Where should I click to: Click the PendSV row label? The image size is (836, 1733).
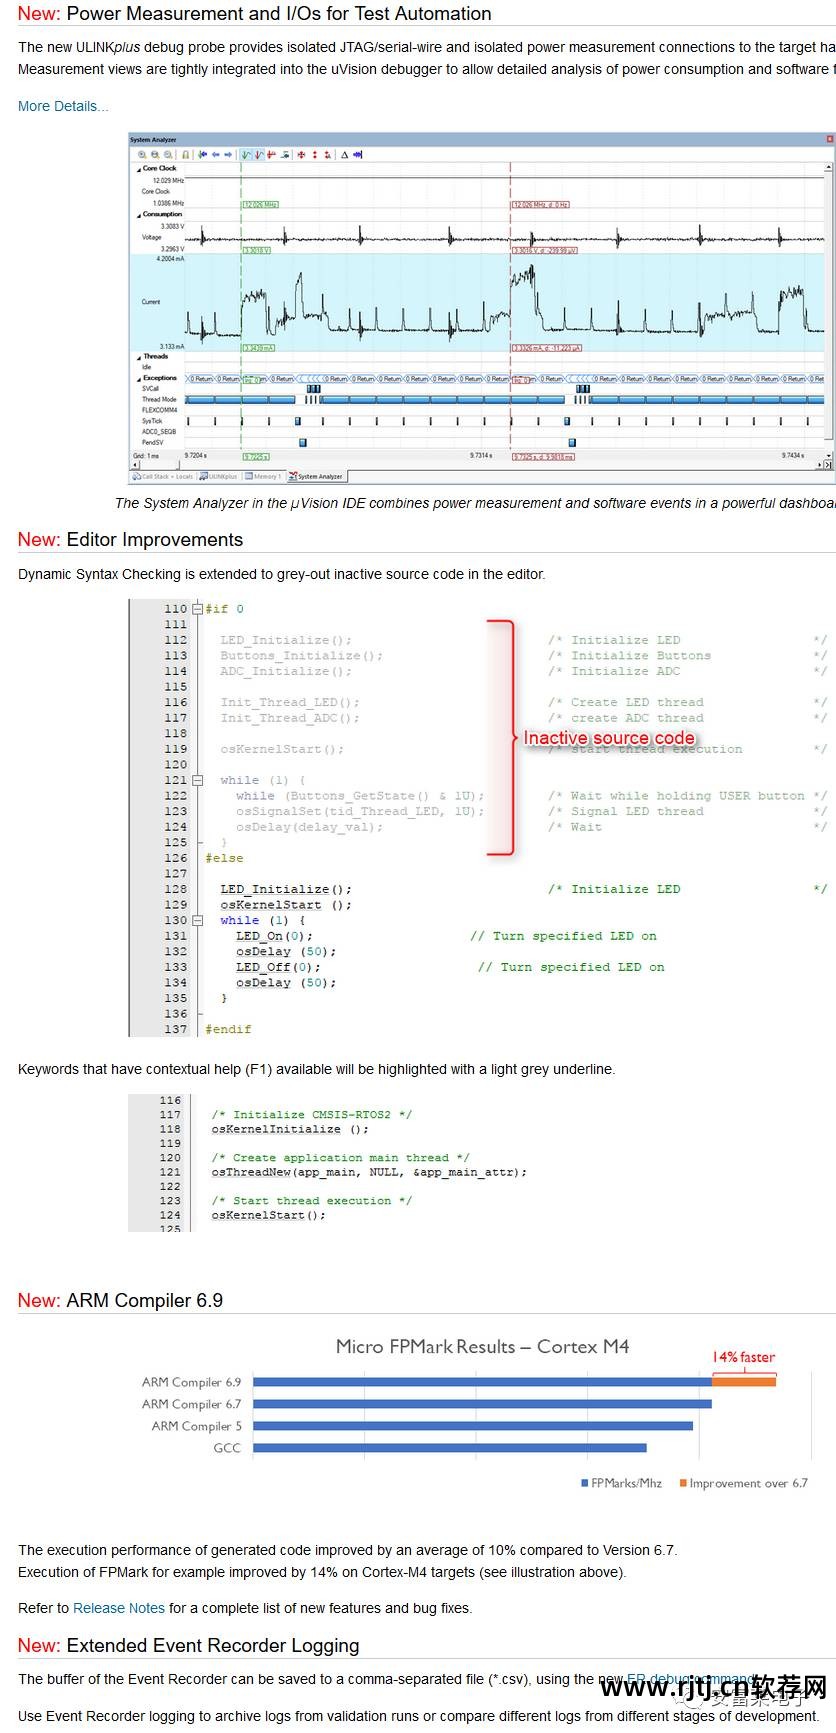click(152, 443)
